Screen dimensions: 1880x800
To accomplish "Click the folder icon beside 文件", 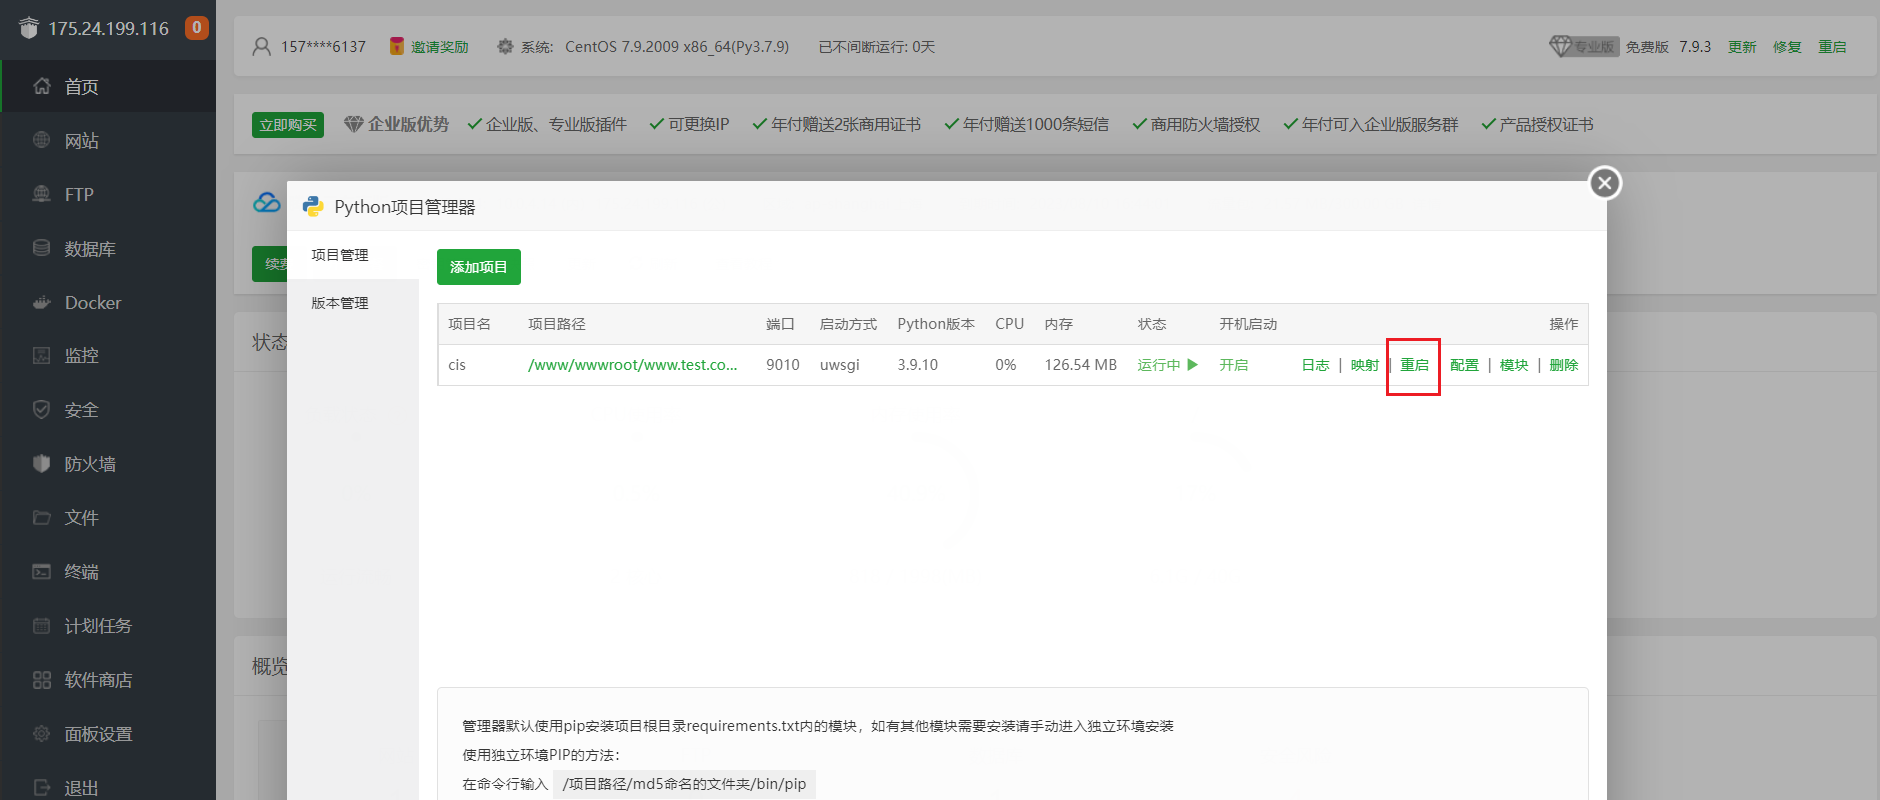I will click(42, 517).
